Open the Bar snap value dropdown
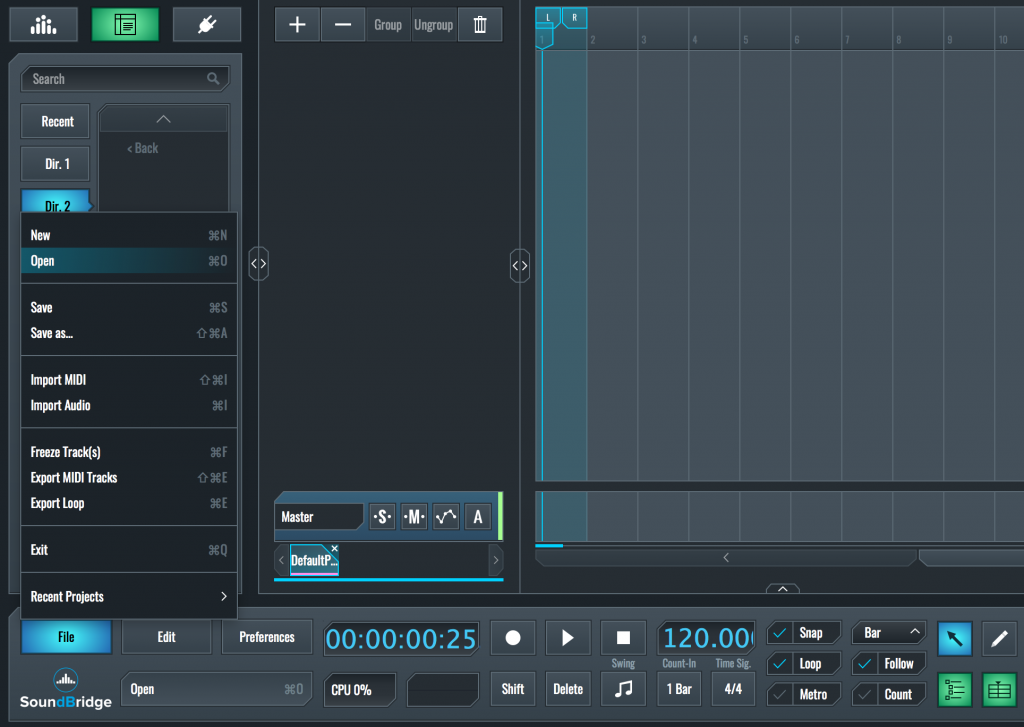Viewport: 1024px width, 727px height. 888,632
